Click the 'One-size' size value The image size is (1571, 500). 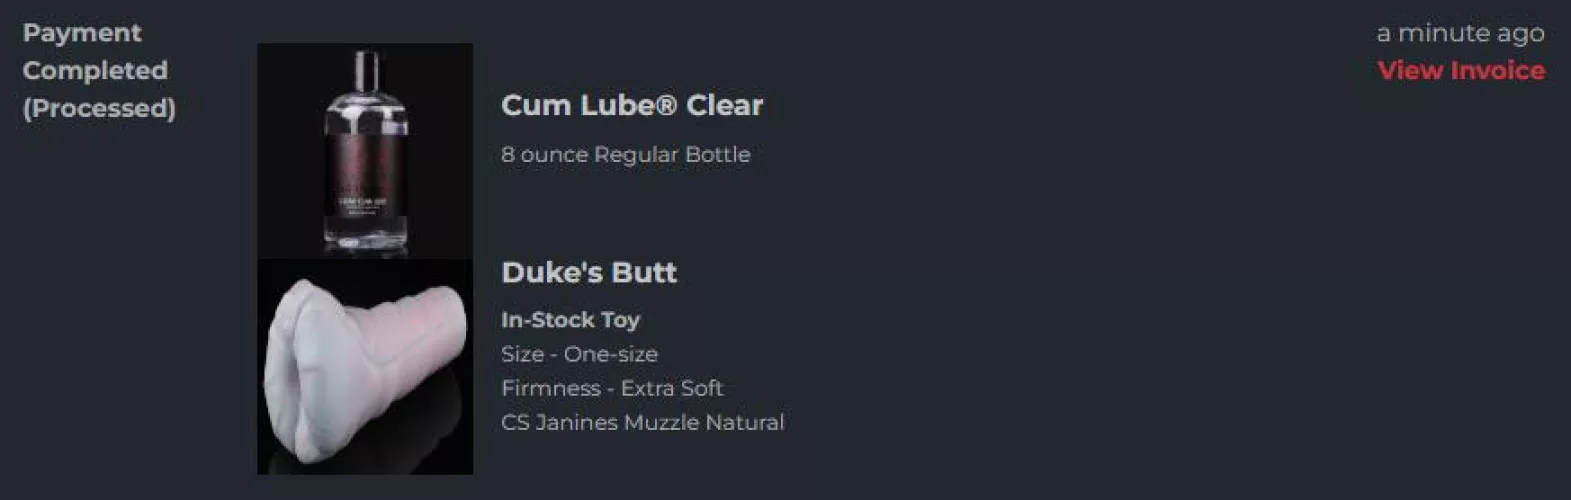pyautogui.click(x=610, y=354)
